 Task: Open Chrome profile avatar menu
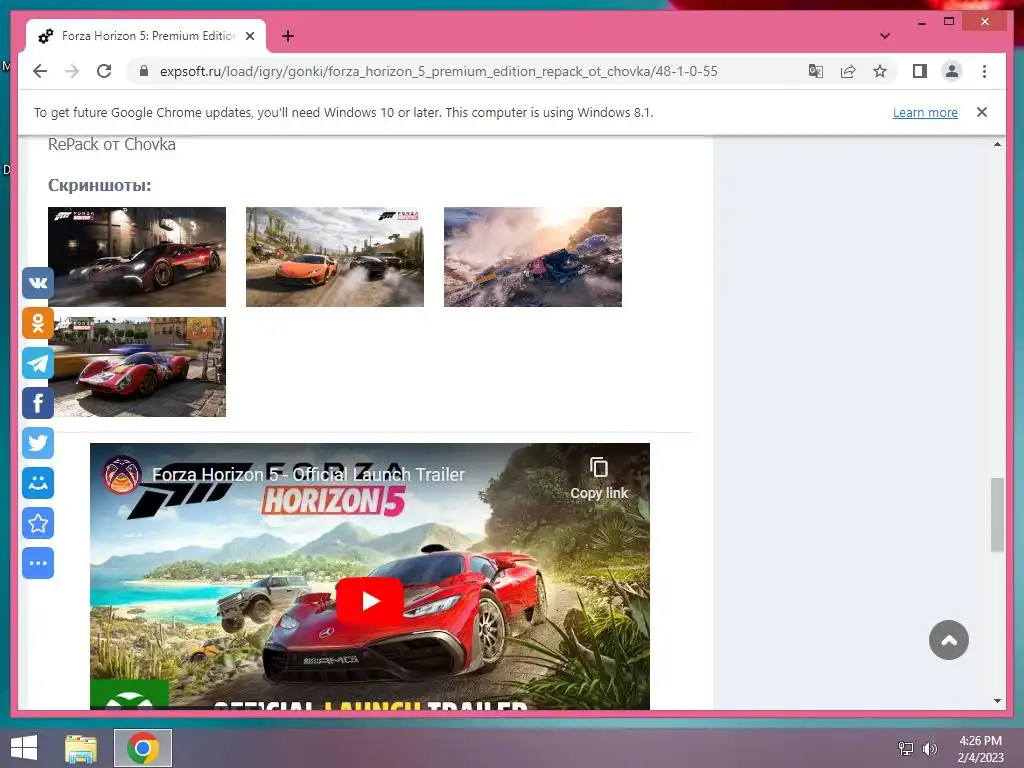952,71
